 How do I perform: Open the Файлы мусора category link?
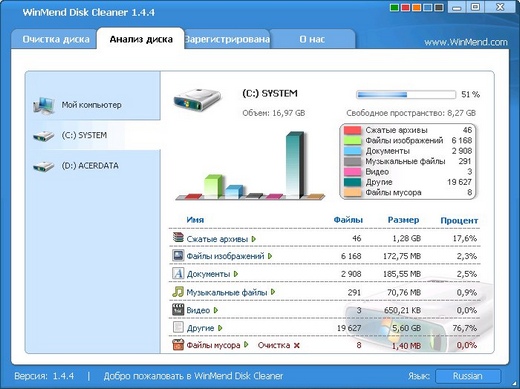point(213,345)
